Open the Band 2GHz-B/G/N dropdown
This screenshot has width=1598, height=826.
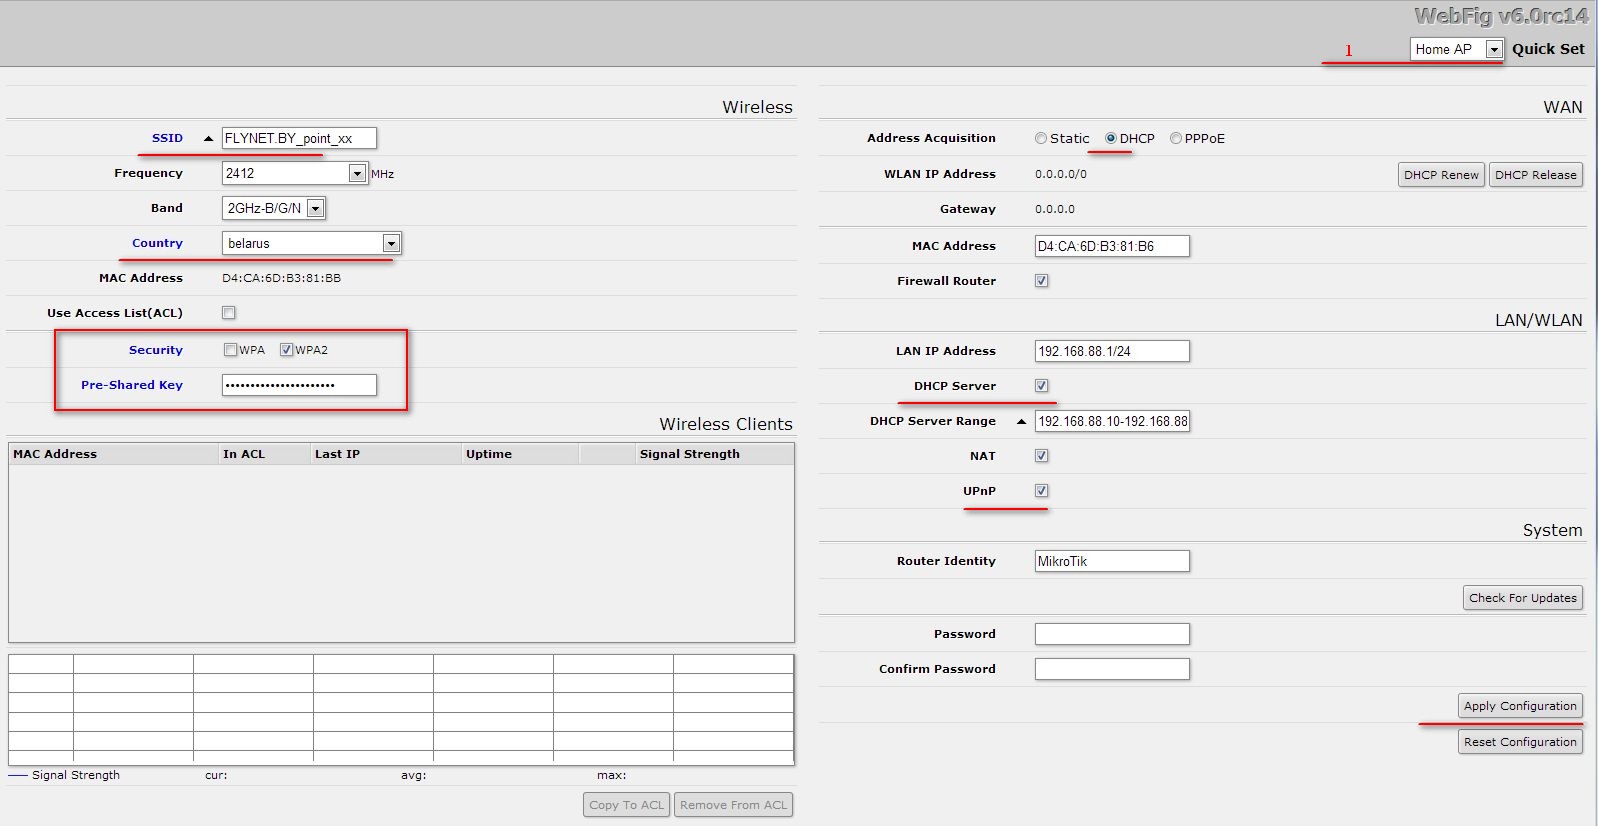[x=274, y=208]
